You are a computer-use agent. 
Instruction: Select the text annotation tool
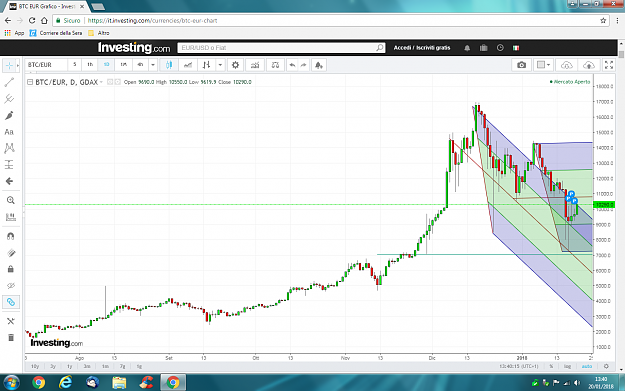pyautogui.click(x=9, y=132)
